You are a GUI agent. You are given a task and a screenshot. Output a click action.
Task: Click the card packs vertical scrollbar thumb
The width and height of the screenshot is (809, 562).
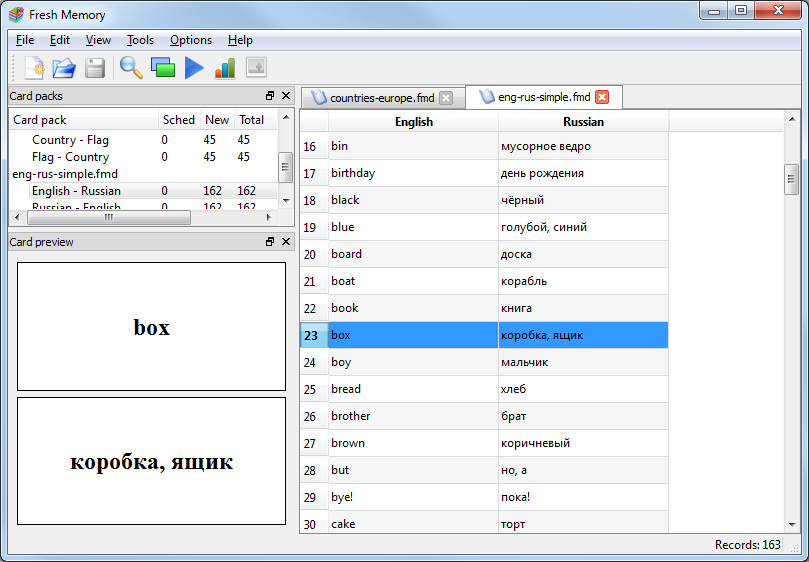click(285, 167)
